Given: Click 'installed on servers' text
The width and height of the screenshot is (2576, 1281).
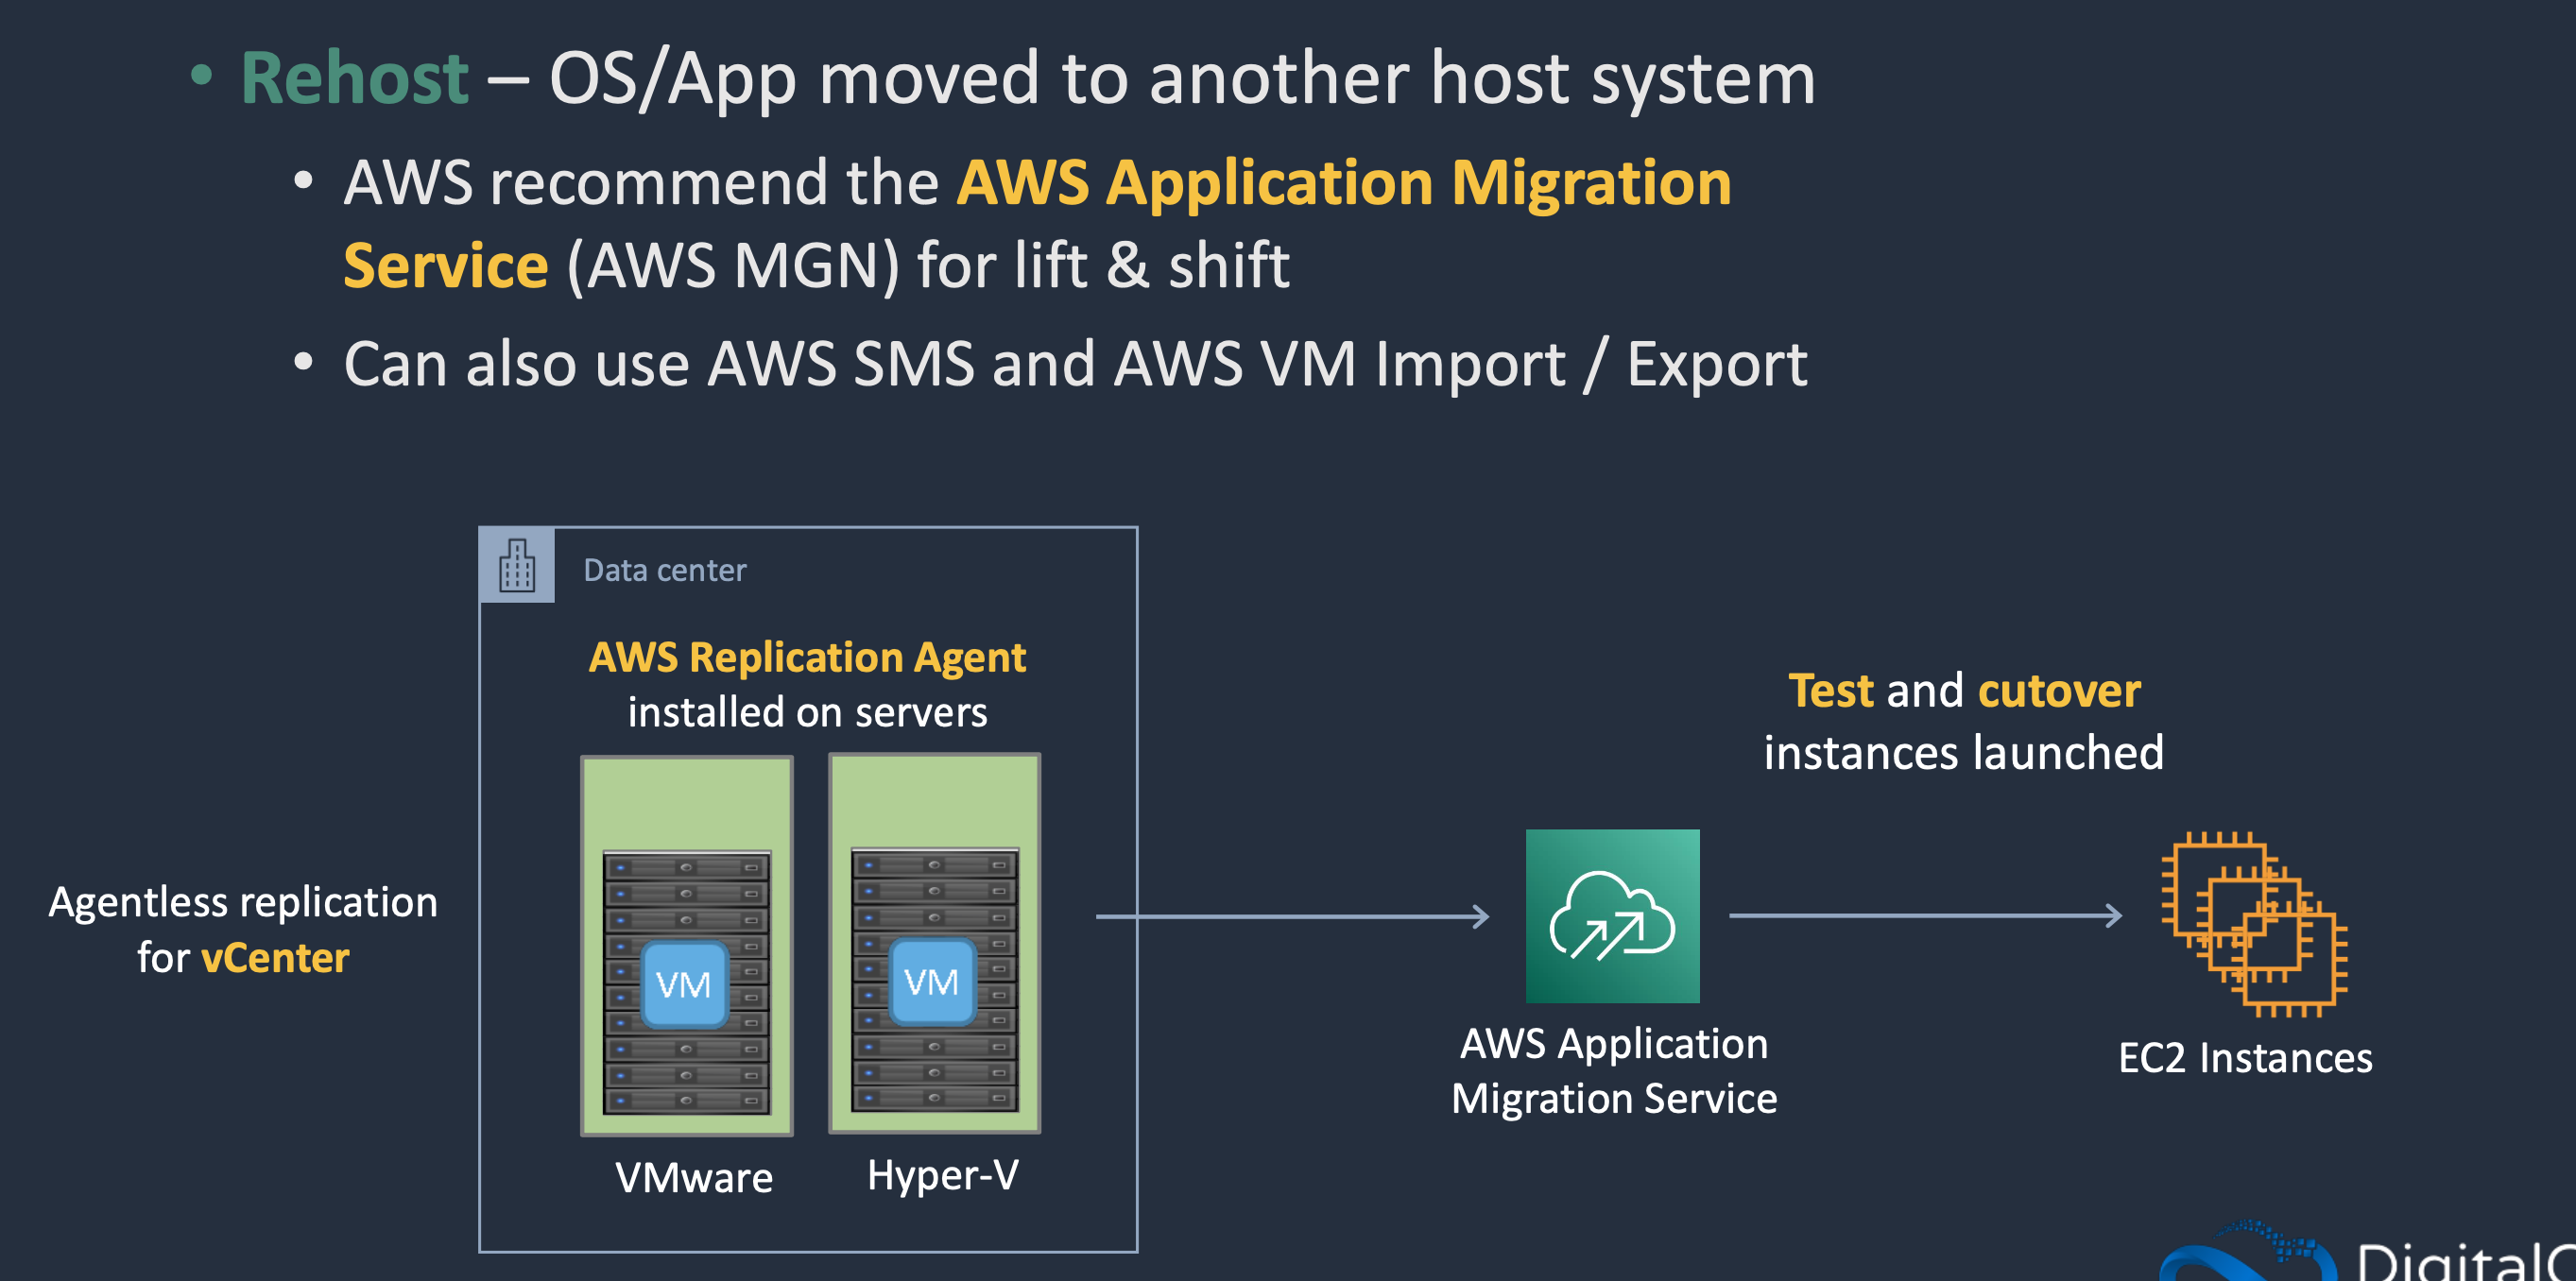Looking at the screenshot, I should point(807,712).
